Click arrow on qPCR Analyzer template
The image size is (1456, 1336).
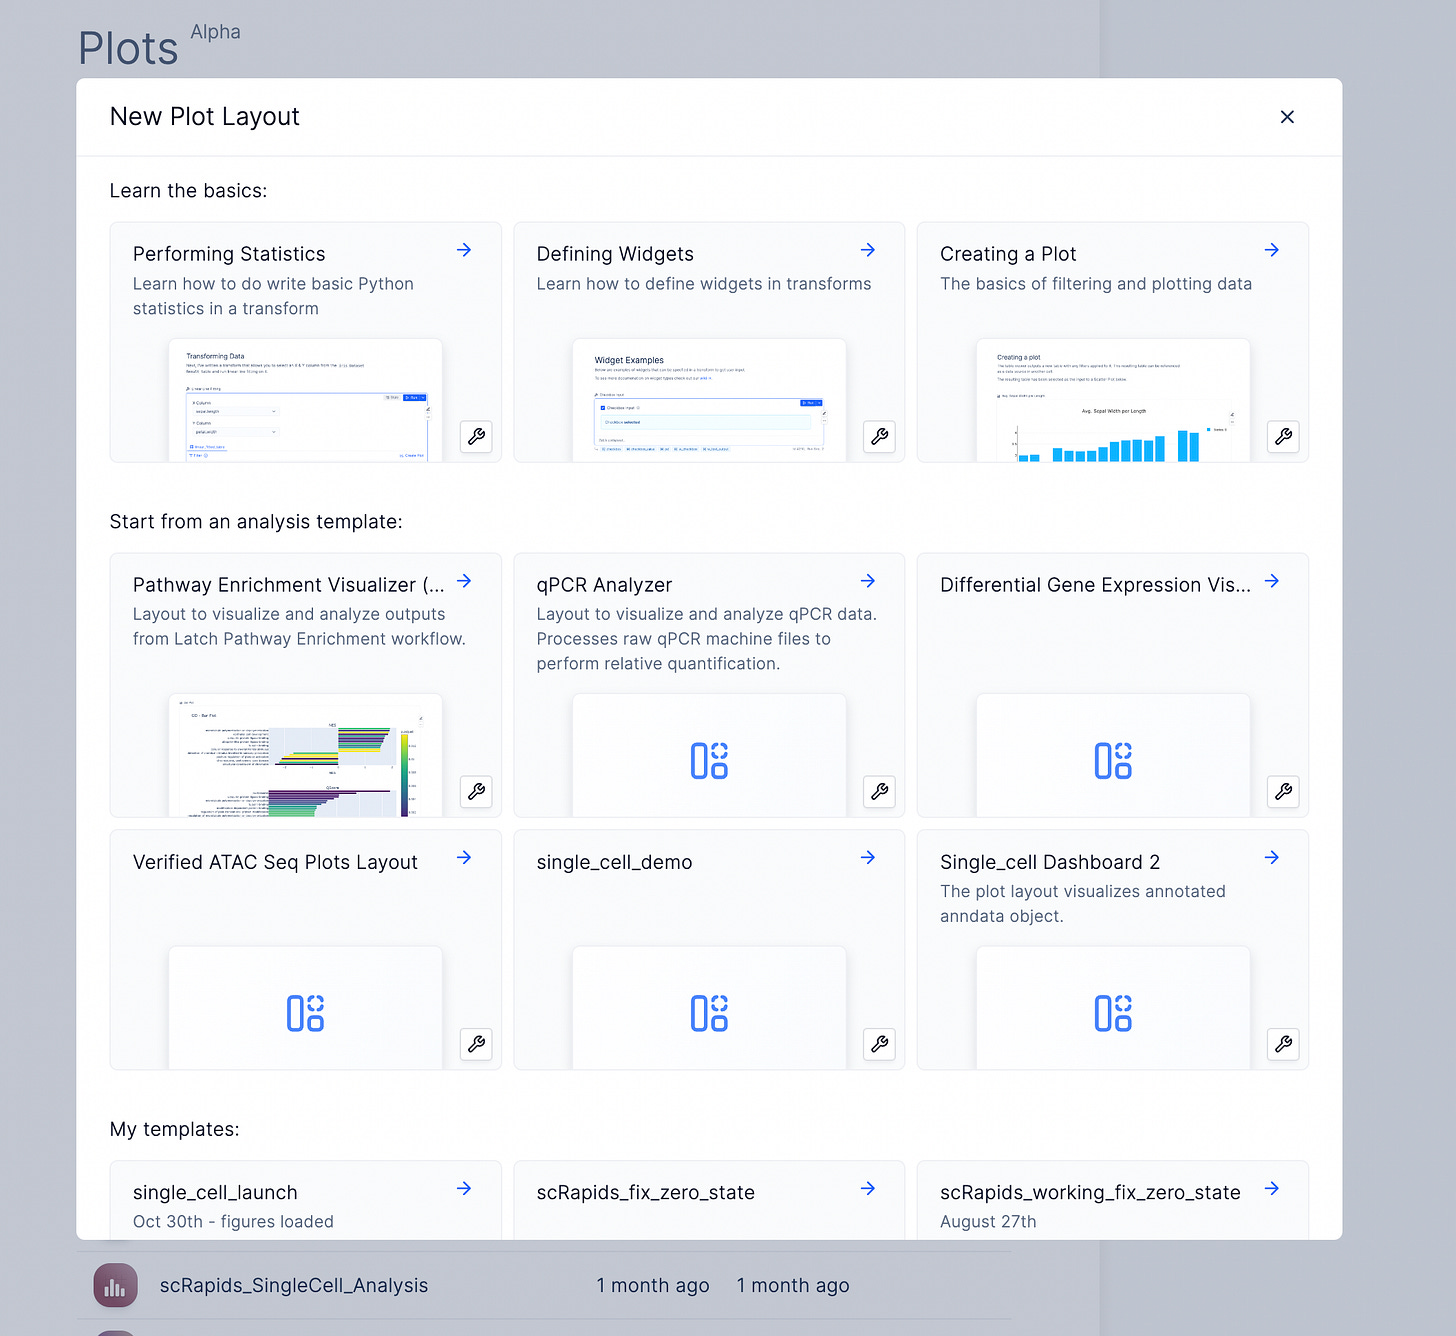tap(868, 581)
